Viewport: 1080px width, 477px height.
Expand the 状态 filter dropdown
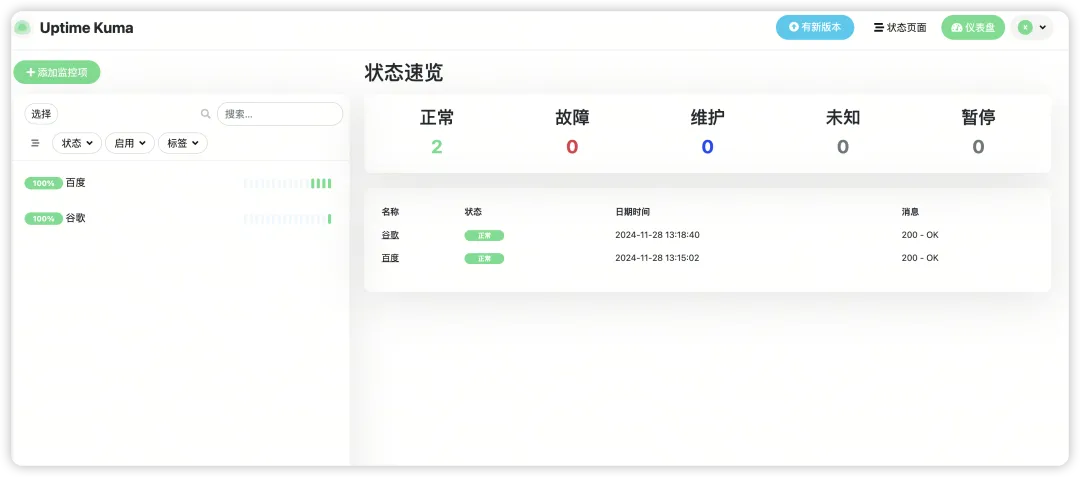pyautogui.click(x=77, y=143)
